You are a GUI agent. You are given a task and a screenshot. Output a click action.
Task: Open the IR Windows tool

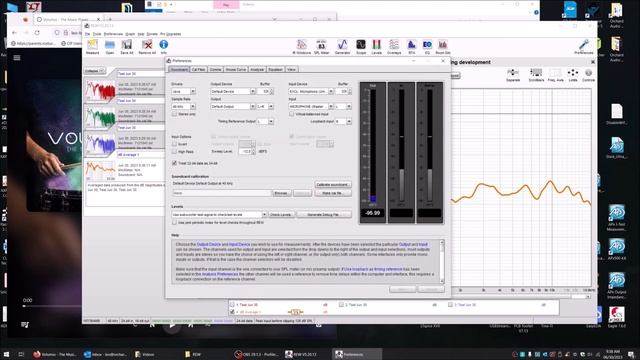pyautogui.click(x=302, y=47)
